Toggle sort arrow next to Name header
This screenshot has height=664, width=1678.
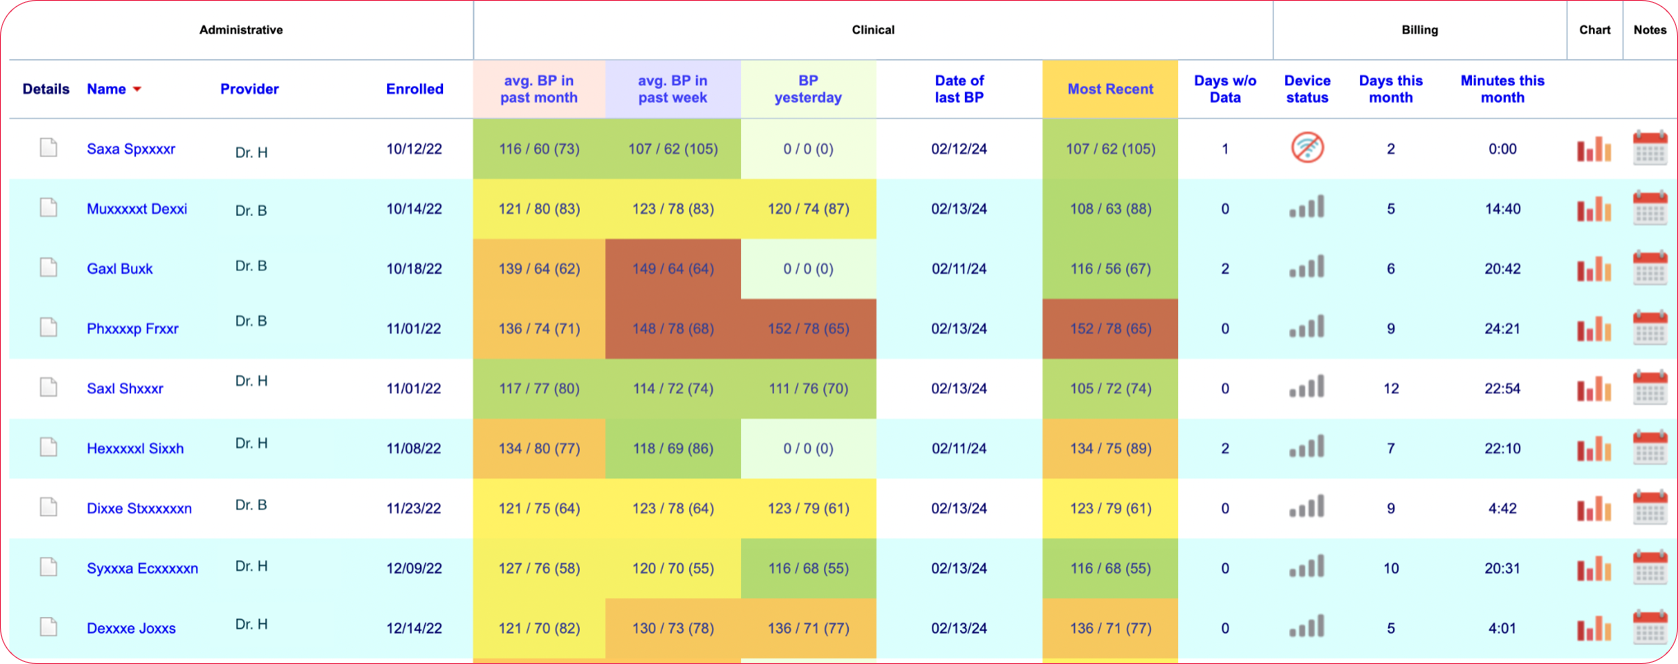pyautogui.click(x=137, y=89)
